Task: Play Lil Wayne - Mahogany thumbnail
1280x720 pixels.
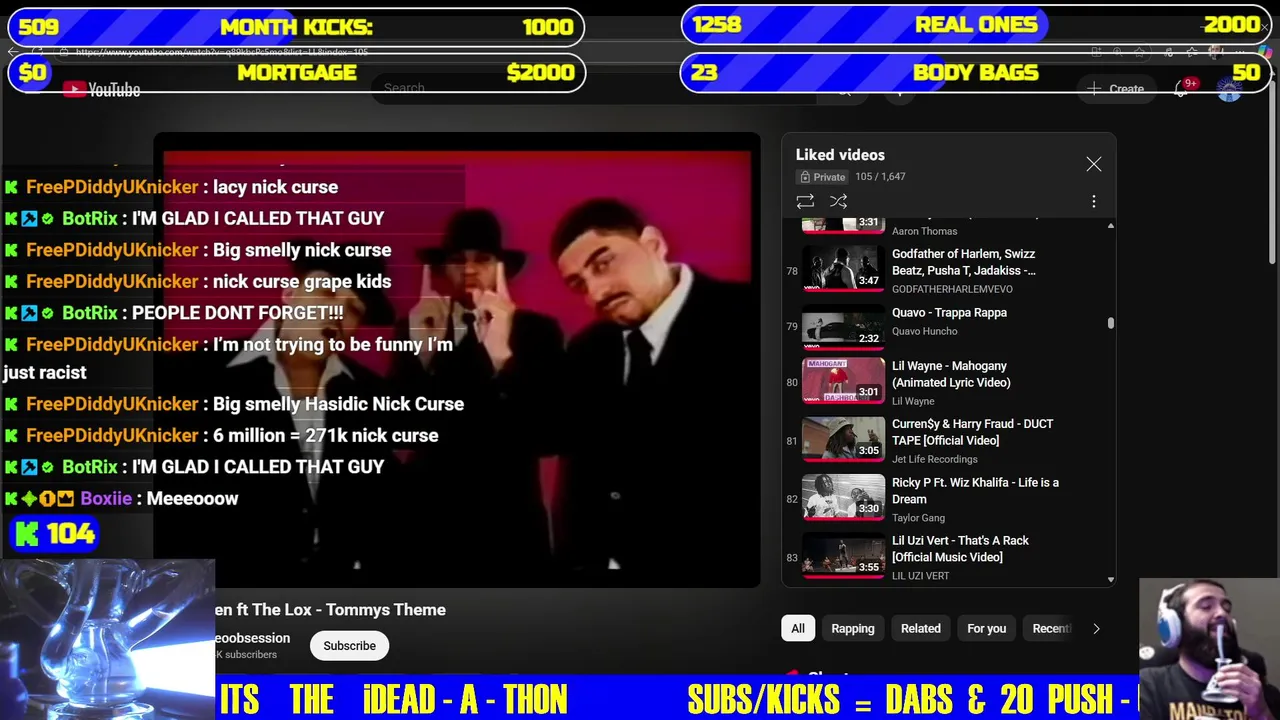Action: coord(843,380)
